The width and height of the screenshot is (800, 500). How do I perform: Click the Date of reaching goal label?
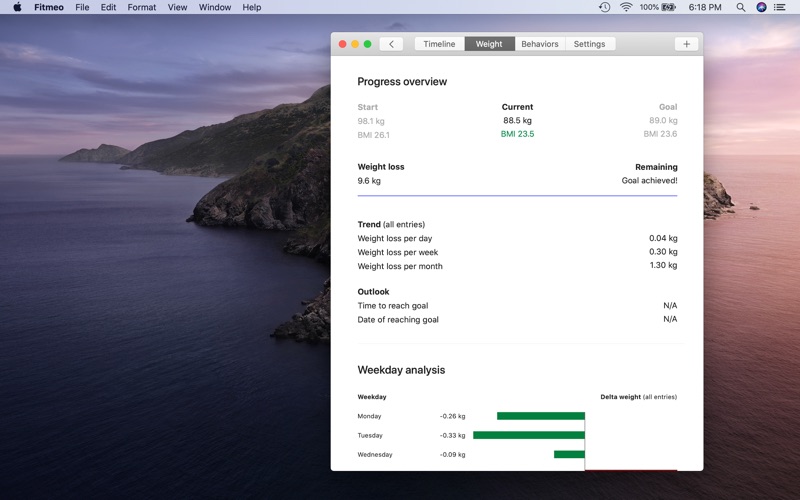[x=398, y=319]
